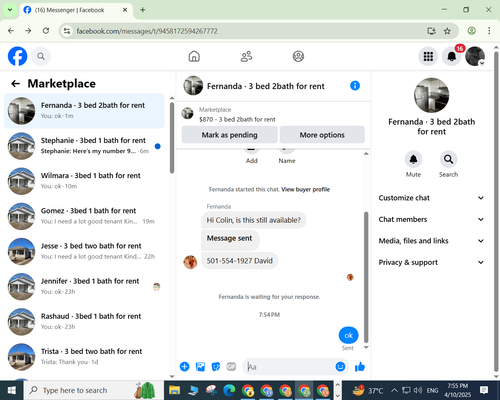Open Stephanie 3bed 1 bath chat

click(x=85, y=146)
